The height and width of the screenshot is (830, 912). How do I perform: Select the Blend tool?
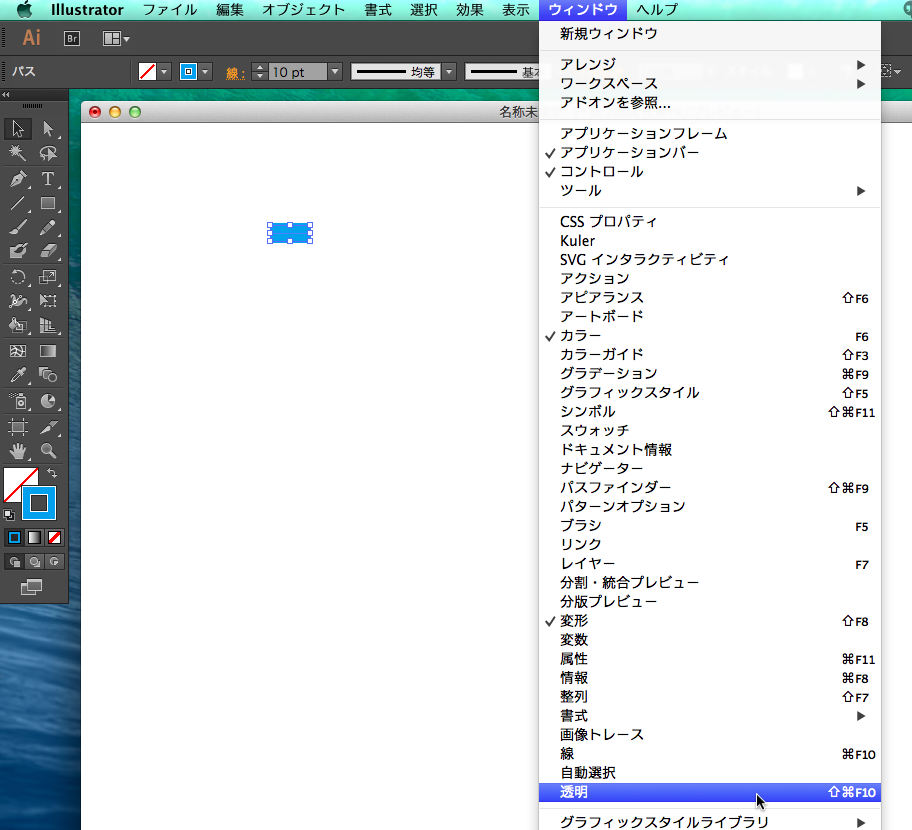[48, 375]
